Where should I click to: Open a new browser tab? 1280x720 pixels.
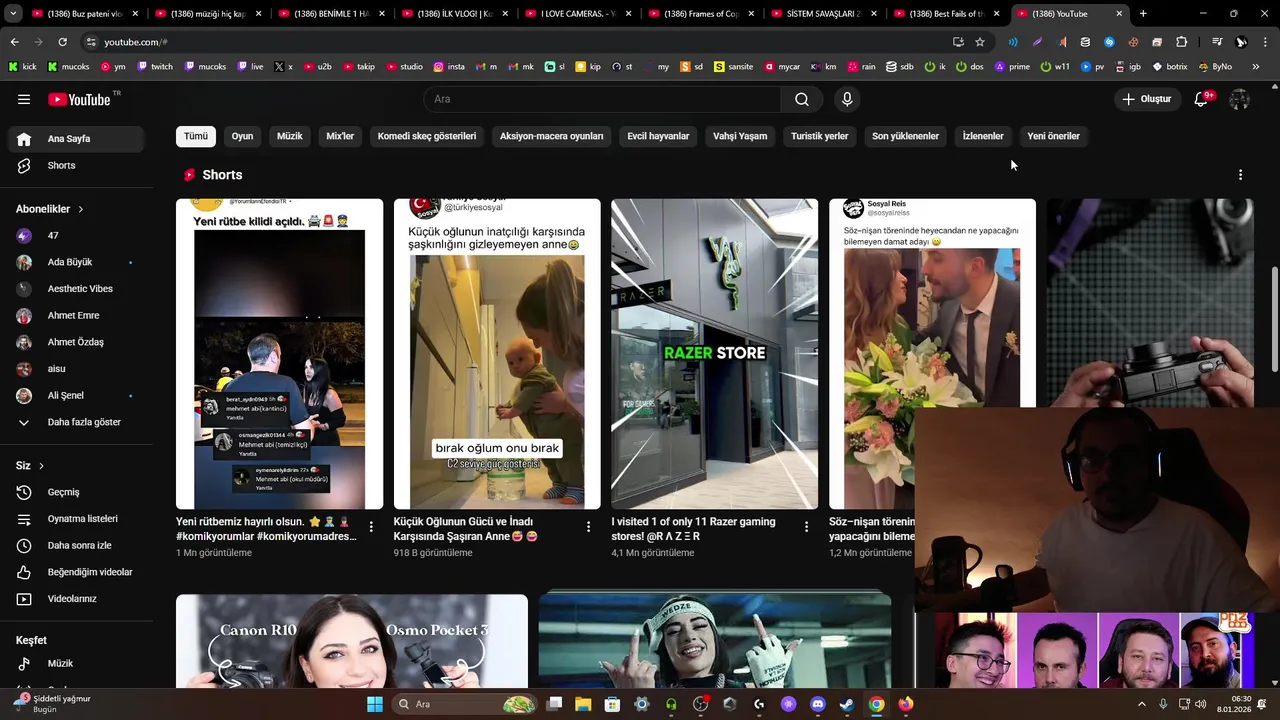[1143, 14]
